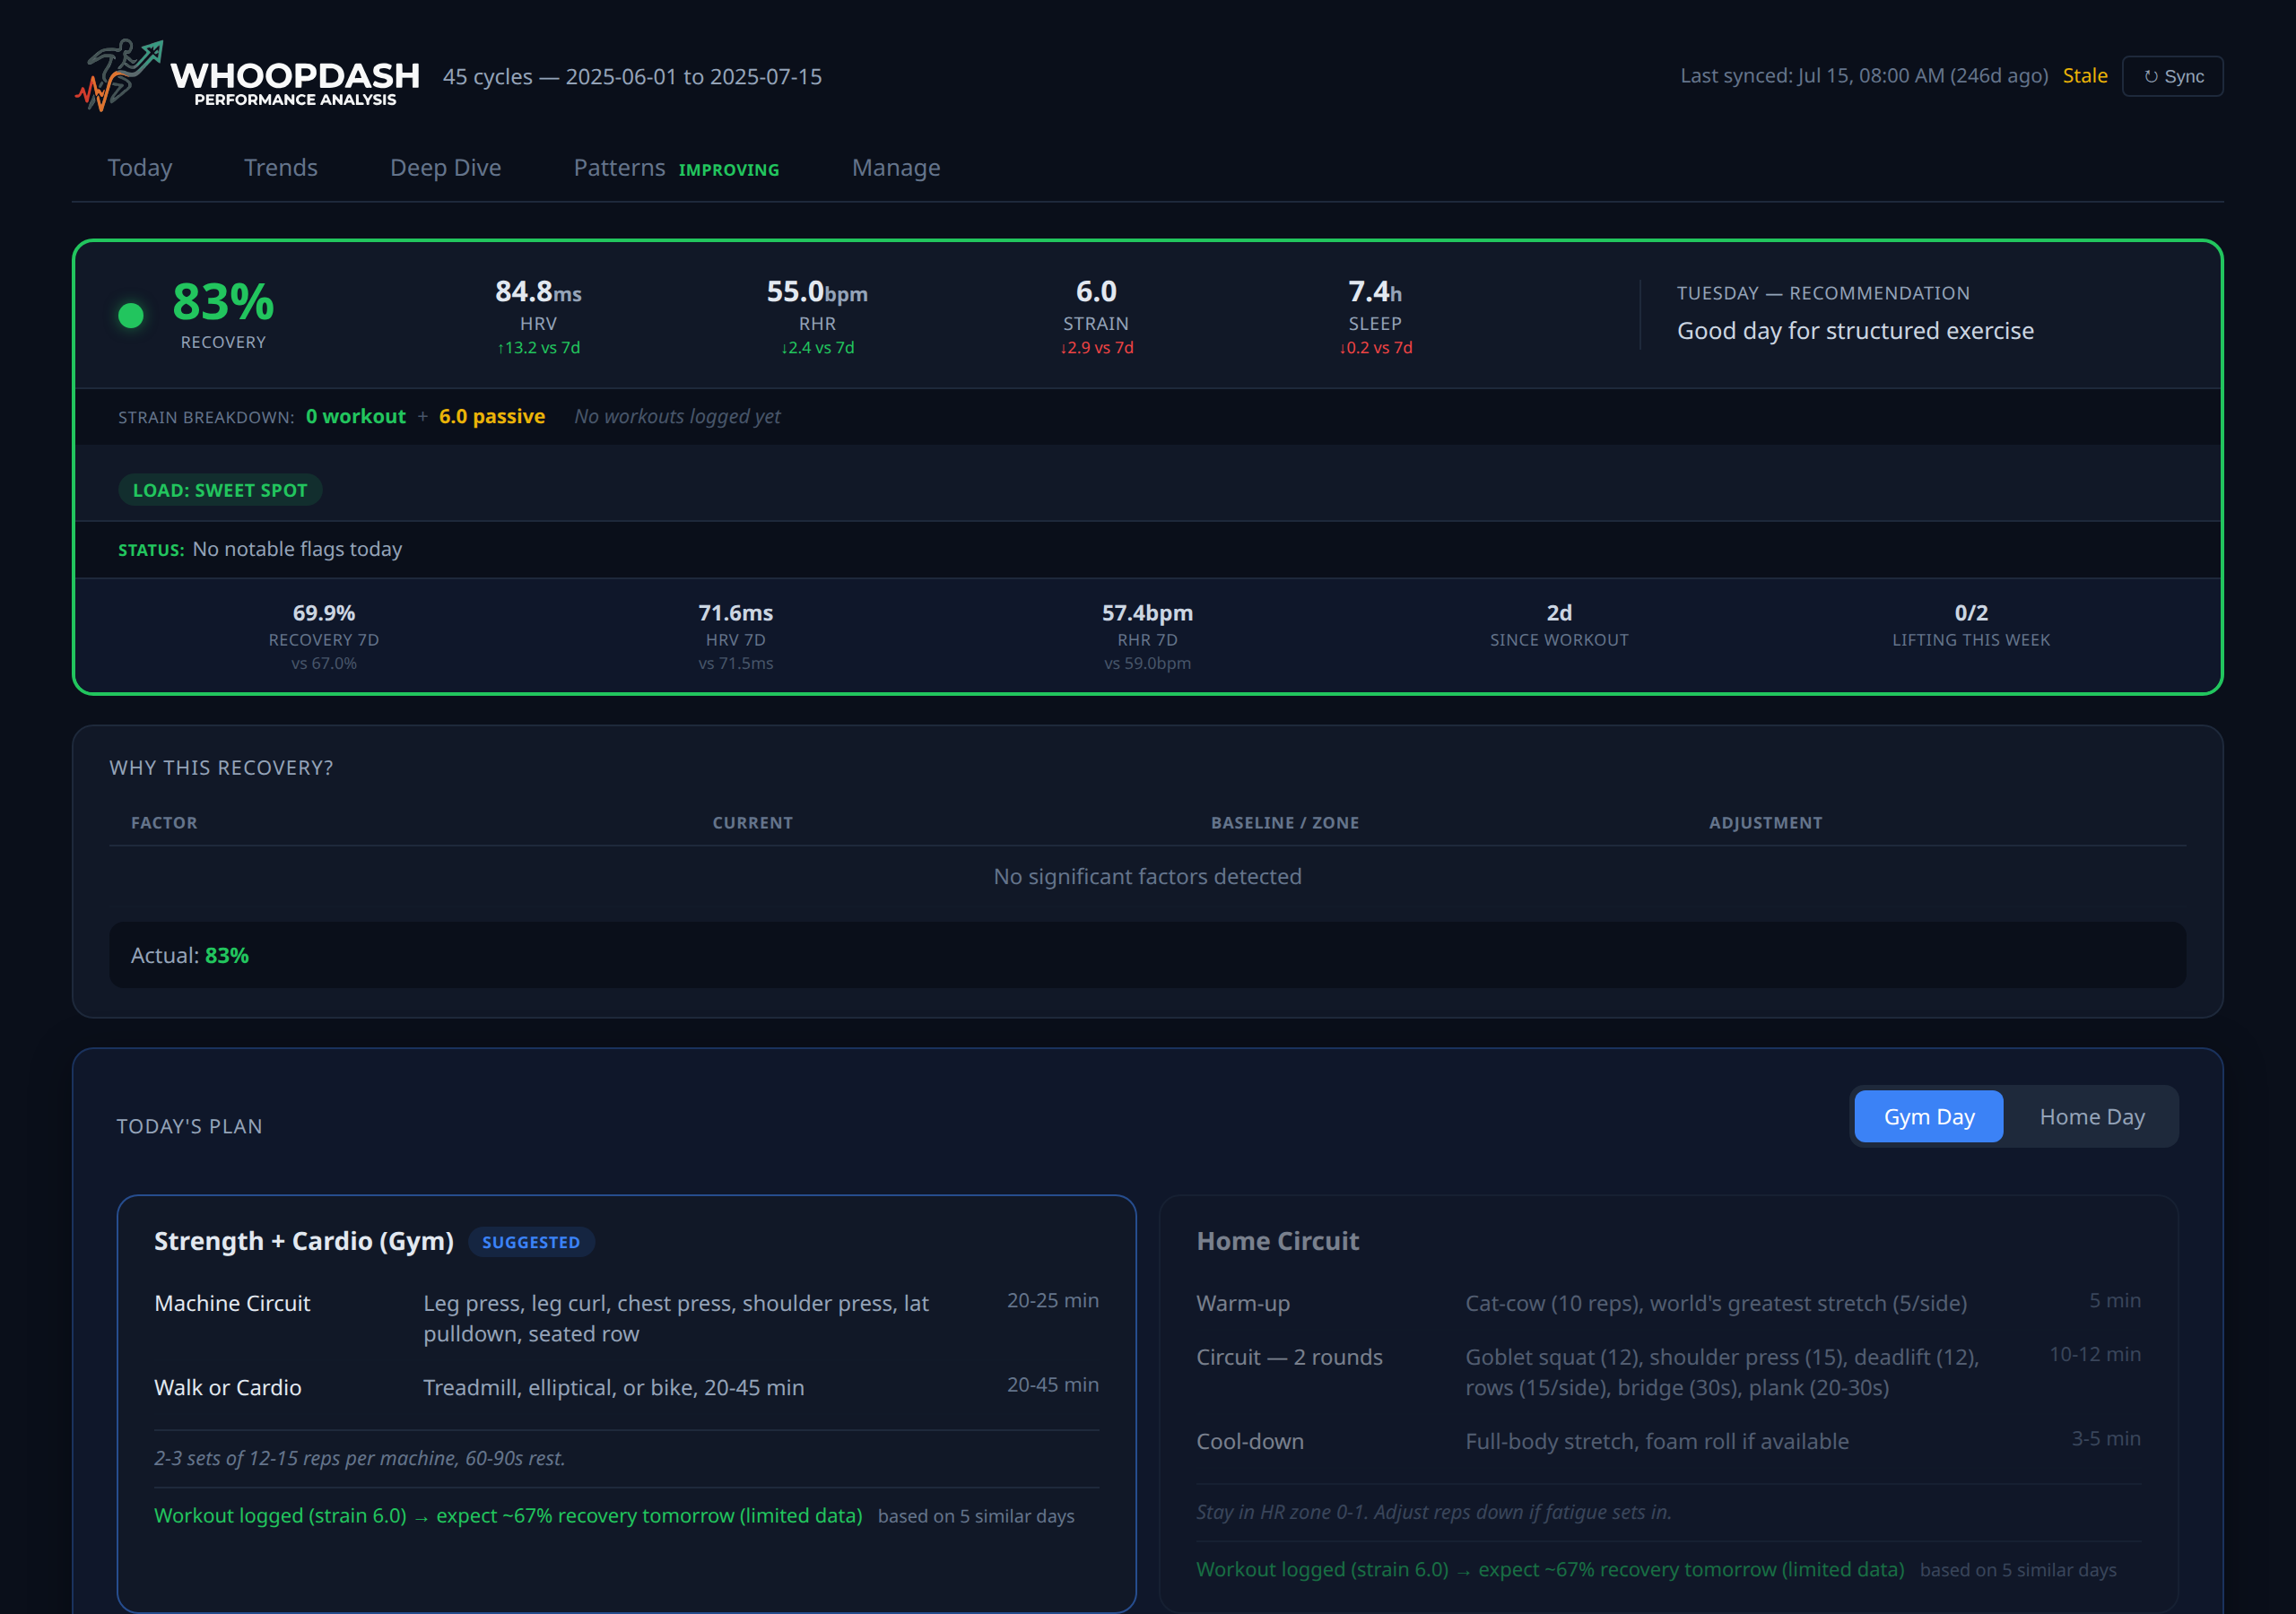The width and height of the screenshot is (2296, 1614).
Task: Click the green recovery status dot
Action: (131, 314)
